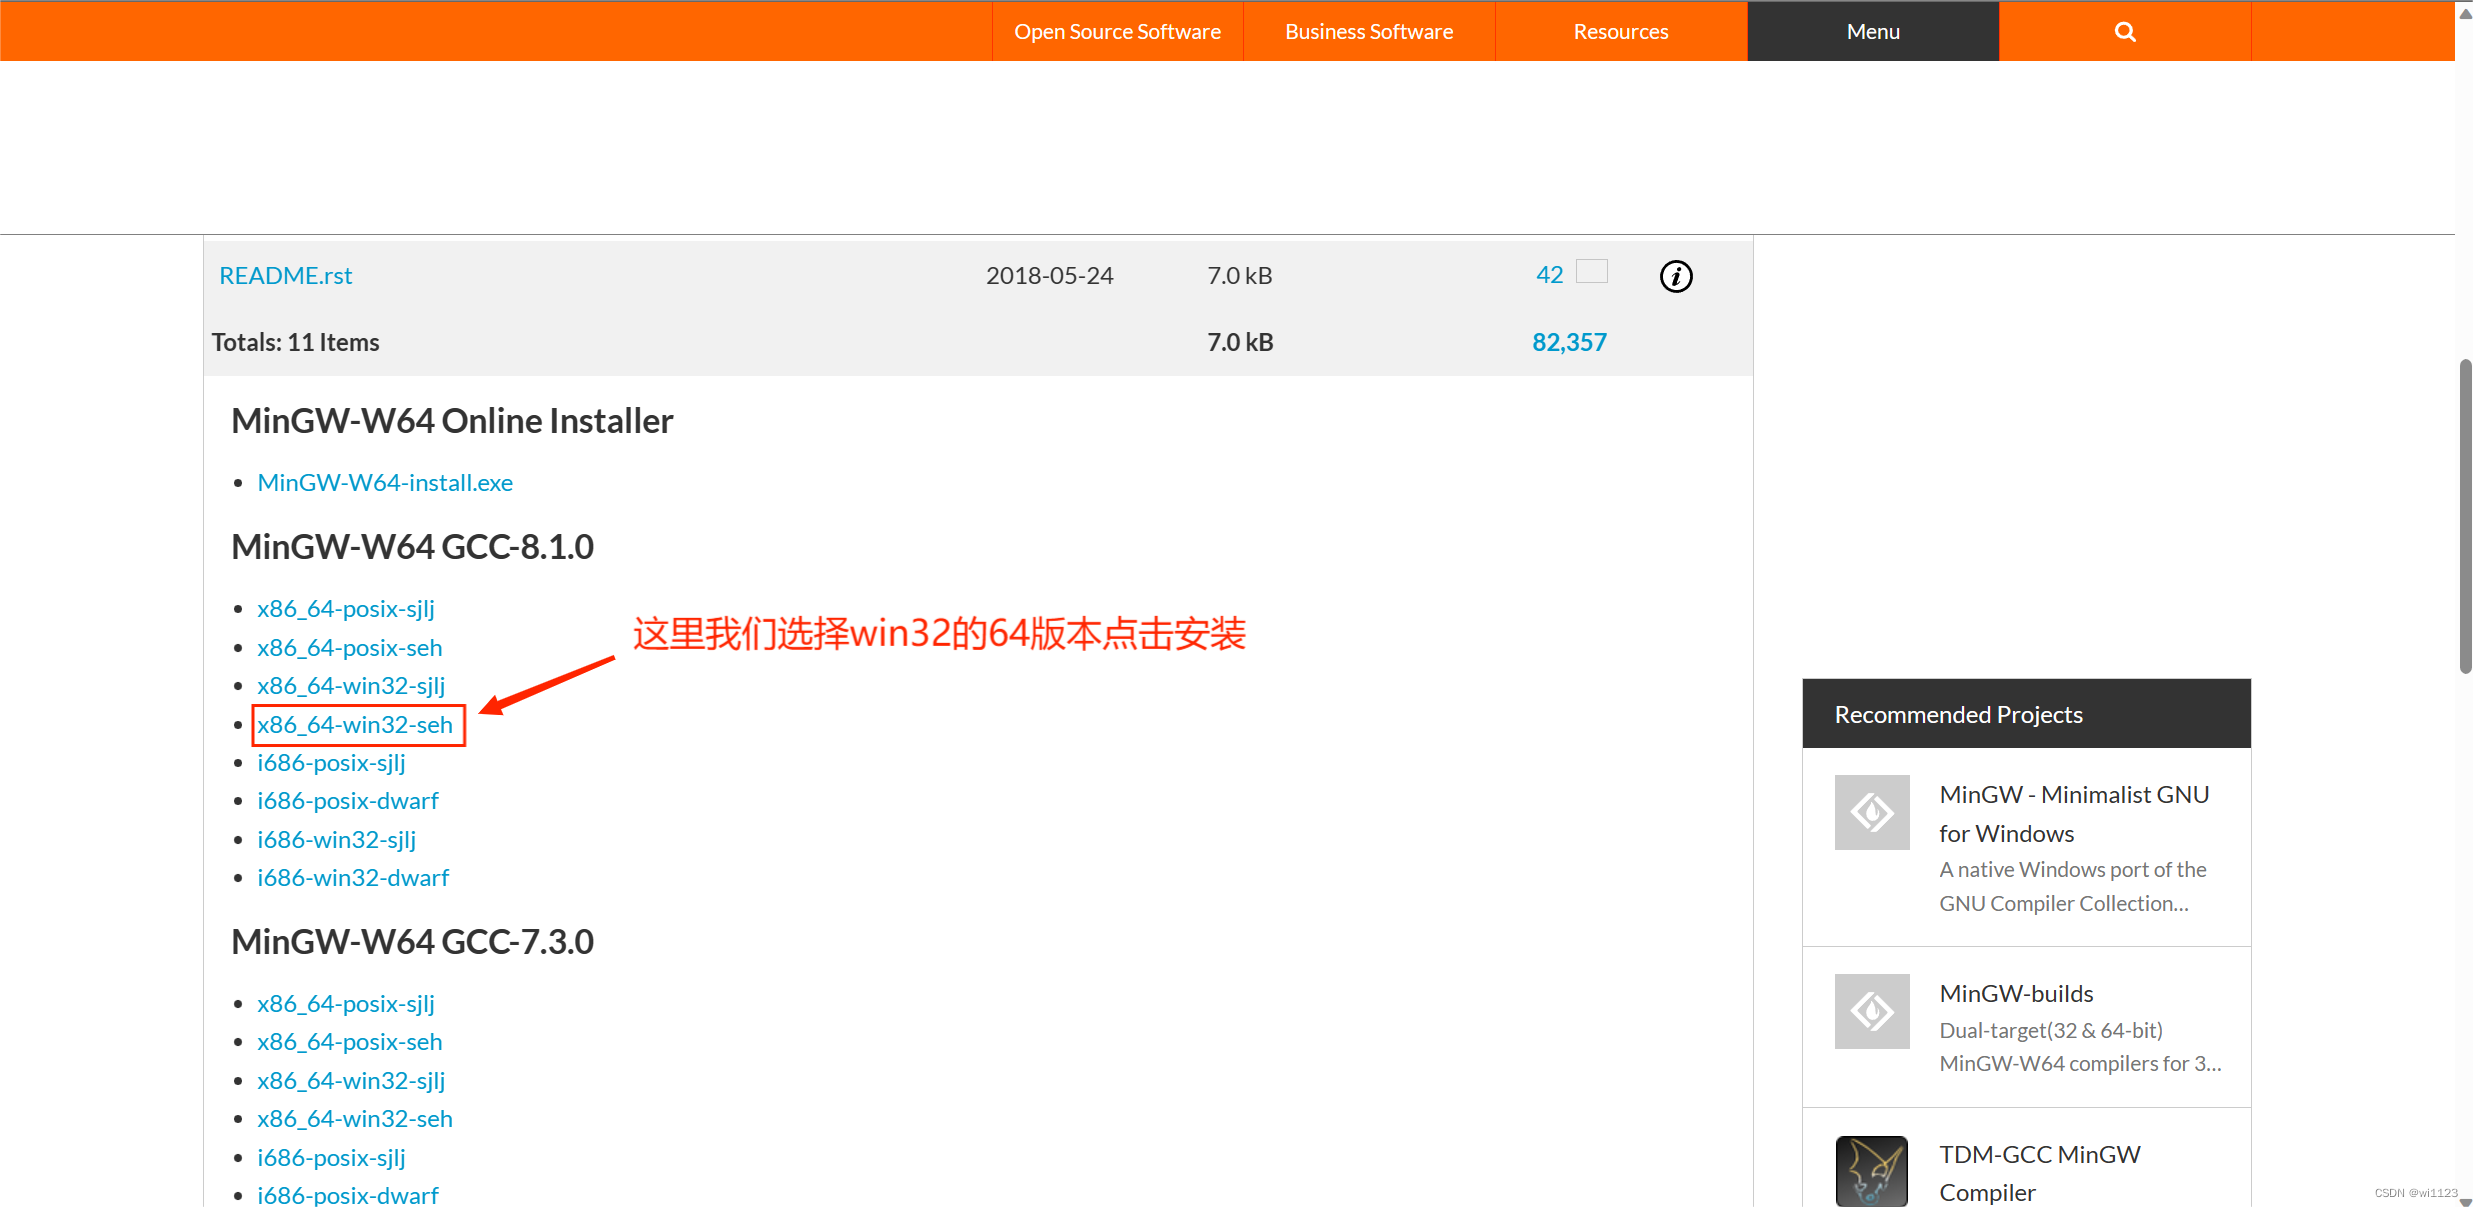Click the search magnifier icon

(x=2125, y=32)
